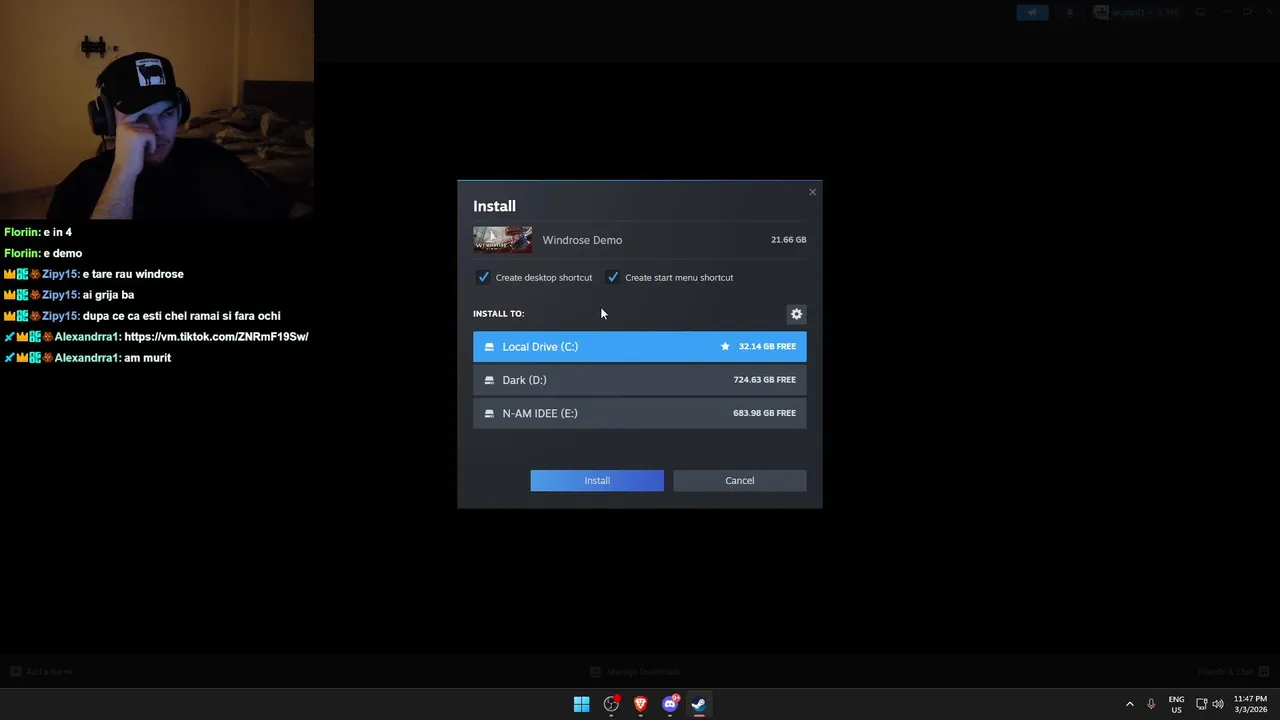
Task: Open ENG US language switcher
Action: tap(1176, 704)
